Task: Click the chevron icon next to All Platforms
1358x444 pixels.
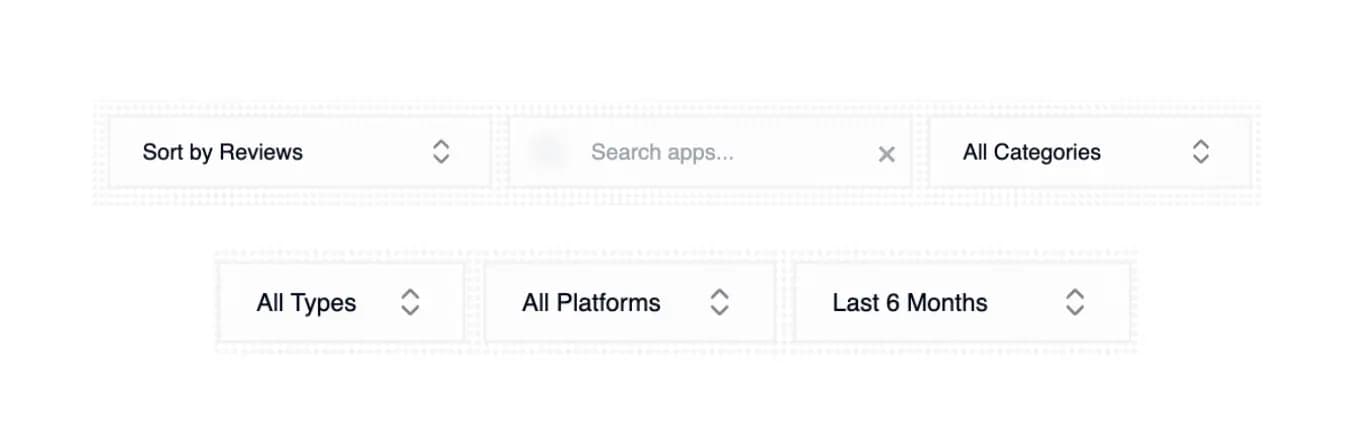Action: pyautogui.click(x=719, y=303)
